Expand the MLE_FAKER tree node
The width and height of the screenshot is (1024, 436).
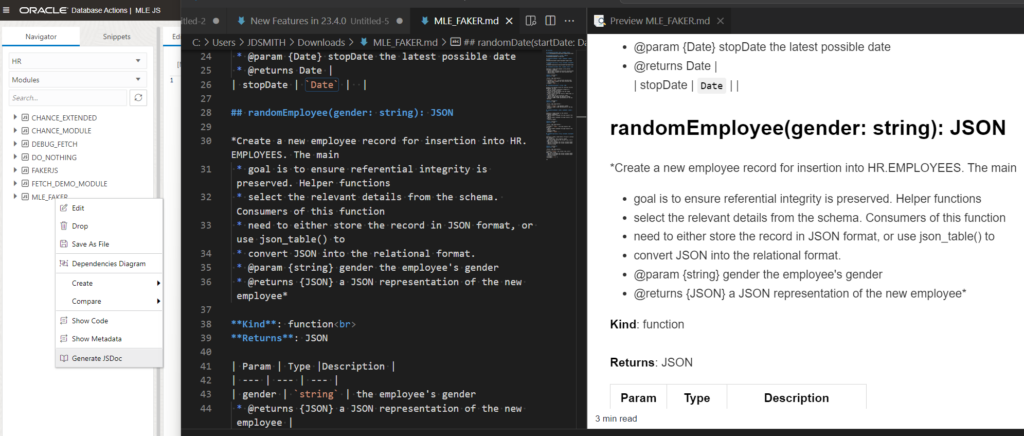pyautogui.click(x=15, y=196)
